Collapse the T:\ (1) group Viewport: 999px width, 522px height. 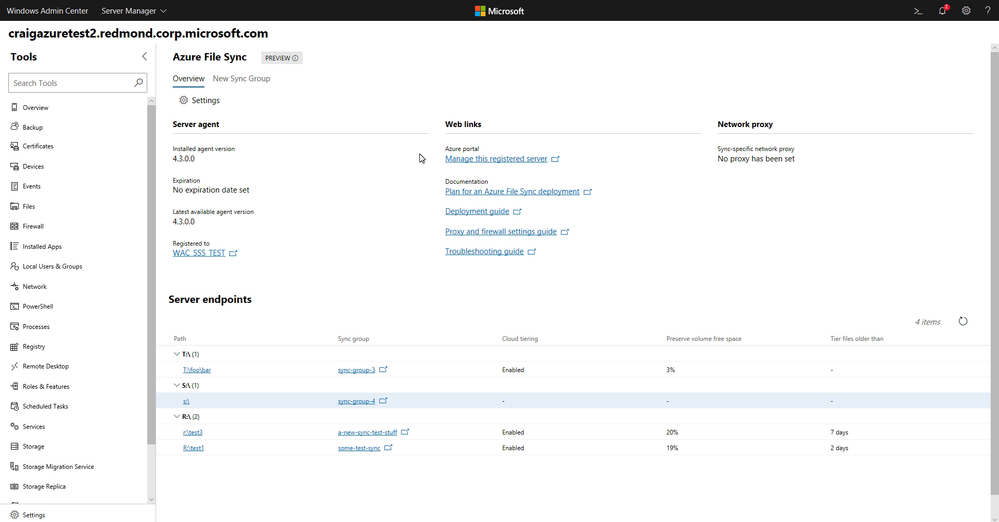coord(176,354)
